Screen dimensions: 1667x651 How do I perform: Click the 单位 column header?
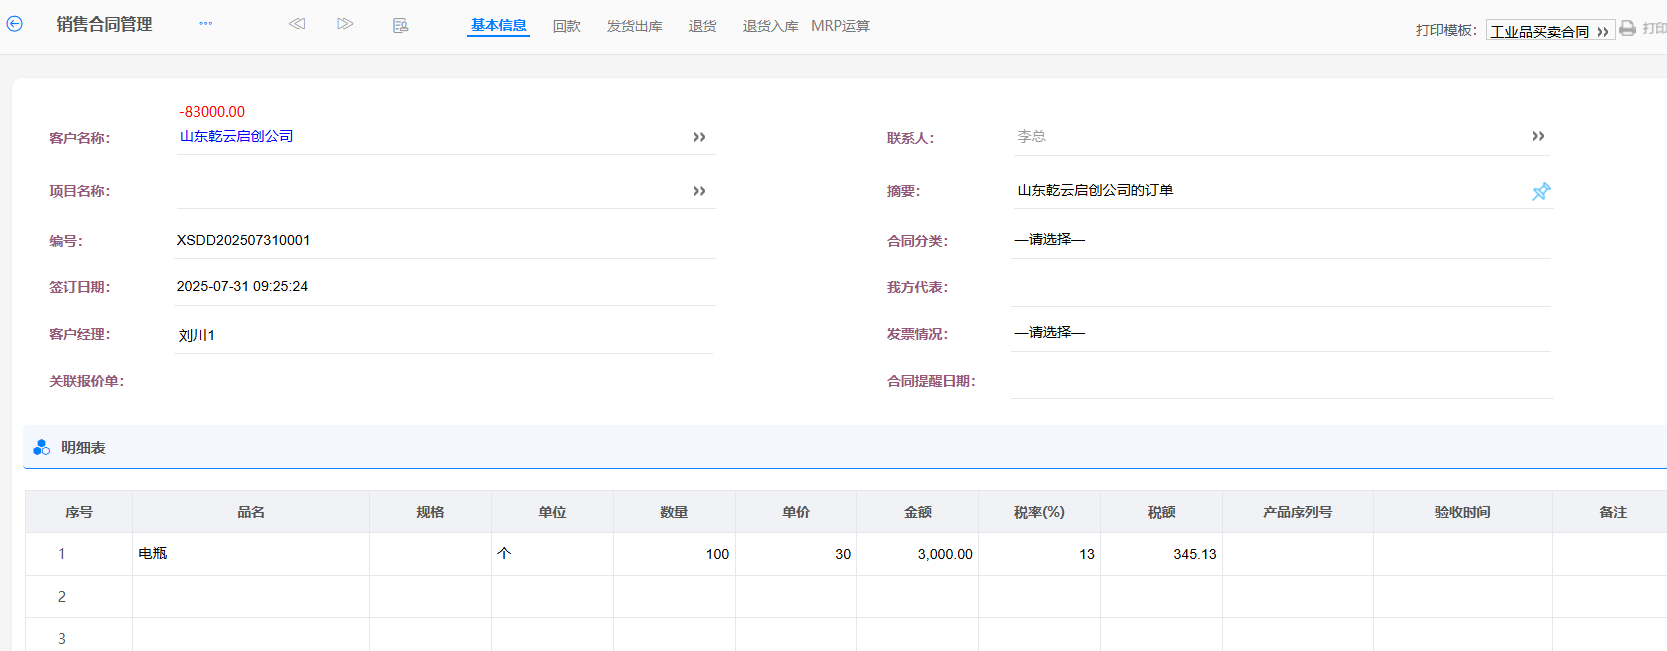coord(552,512)
